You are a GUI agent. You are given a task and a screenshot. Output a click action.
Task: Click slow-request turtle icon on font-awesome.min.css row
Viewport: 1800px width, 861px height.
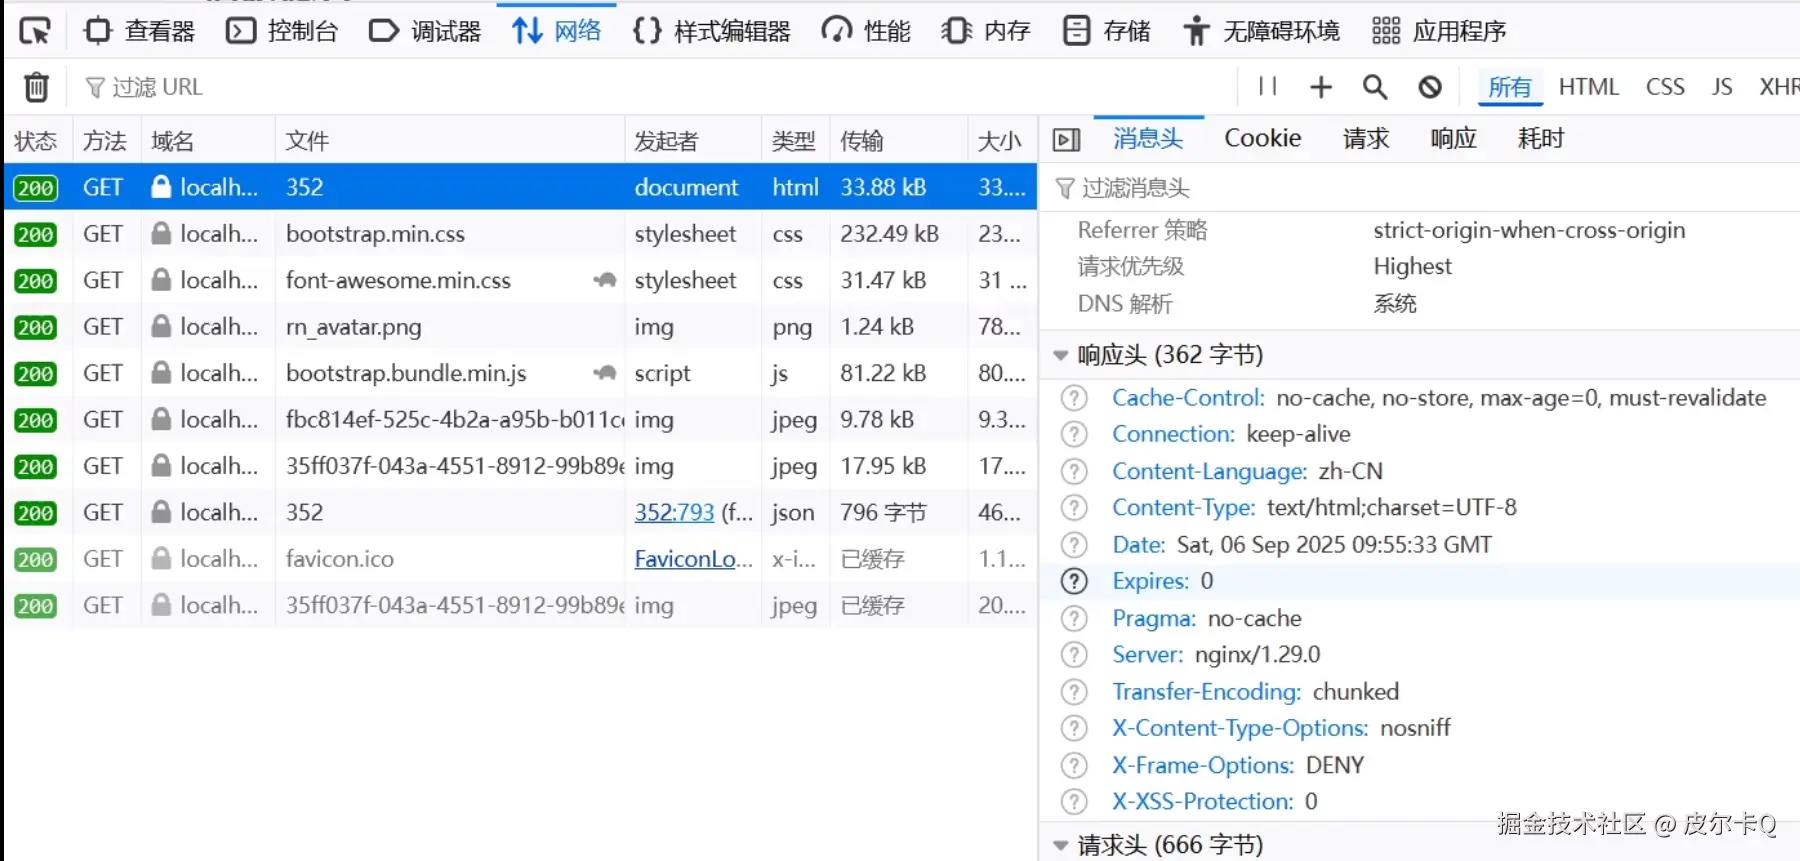click(x=604, y=280)
